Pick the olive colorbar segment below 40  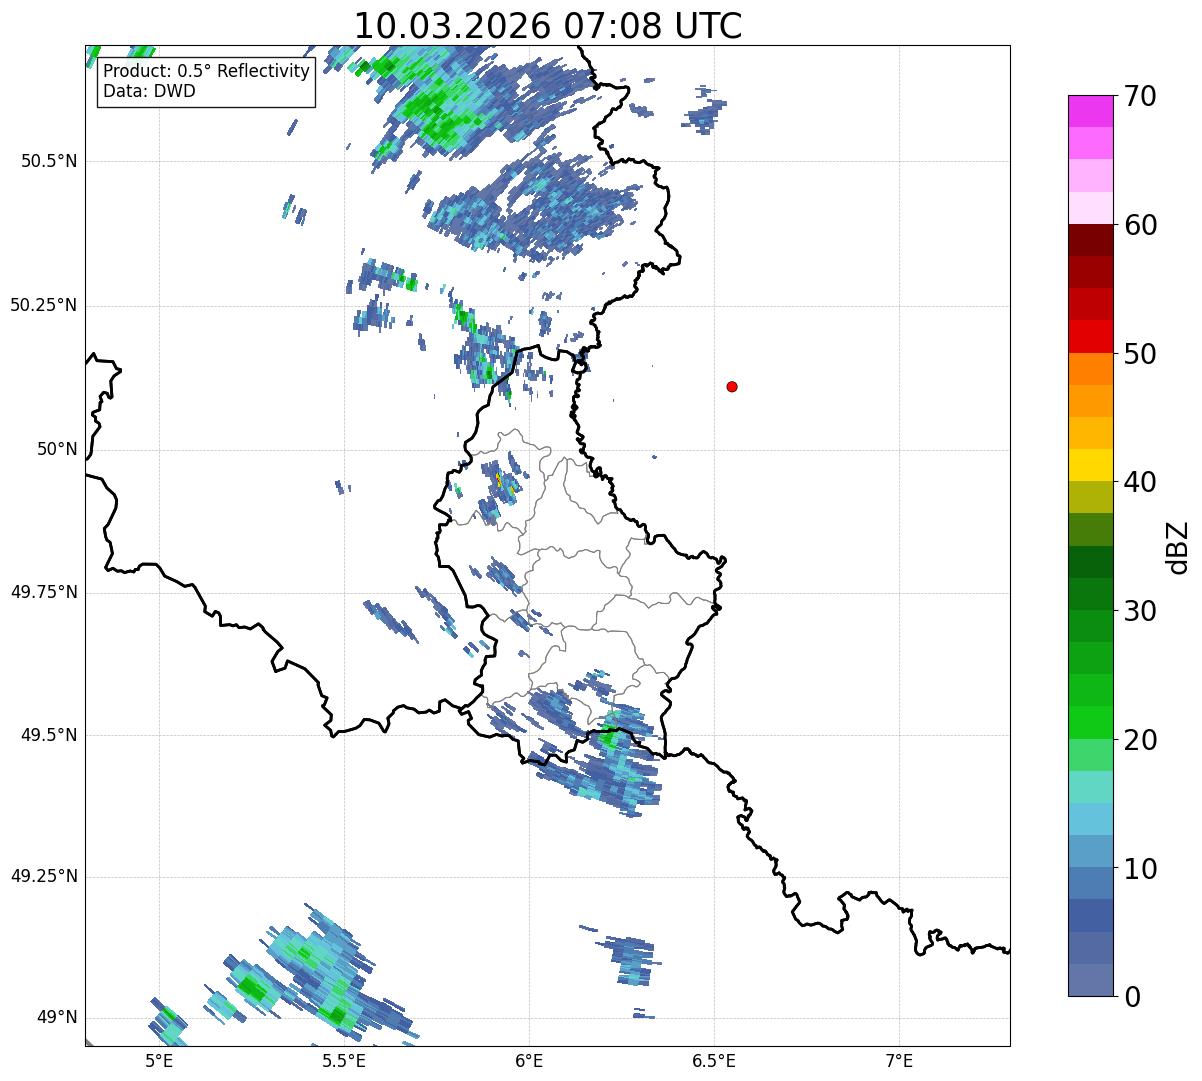pos(1090,497)
